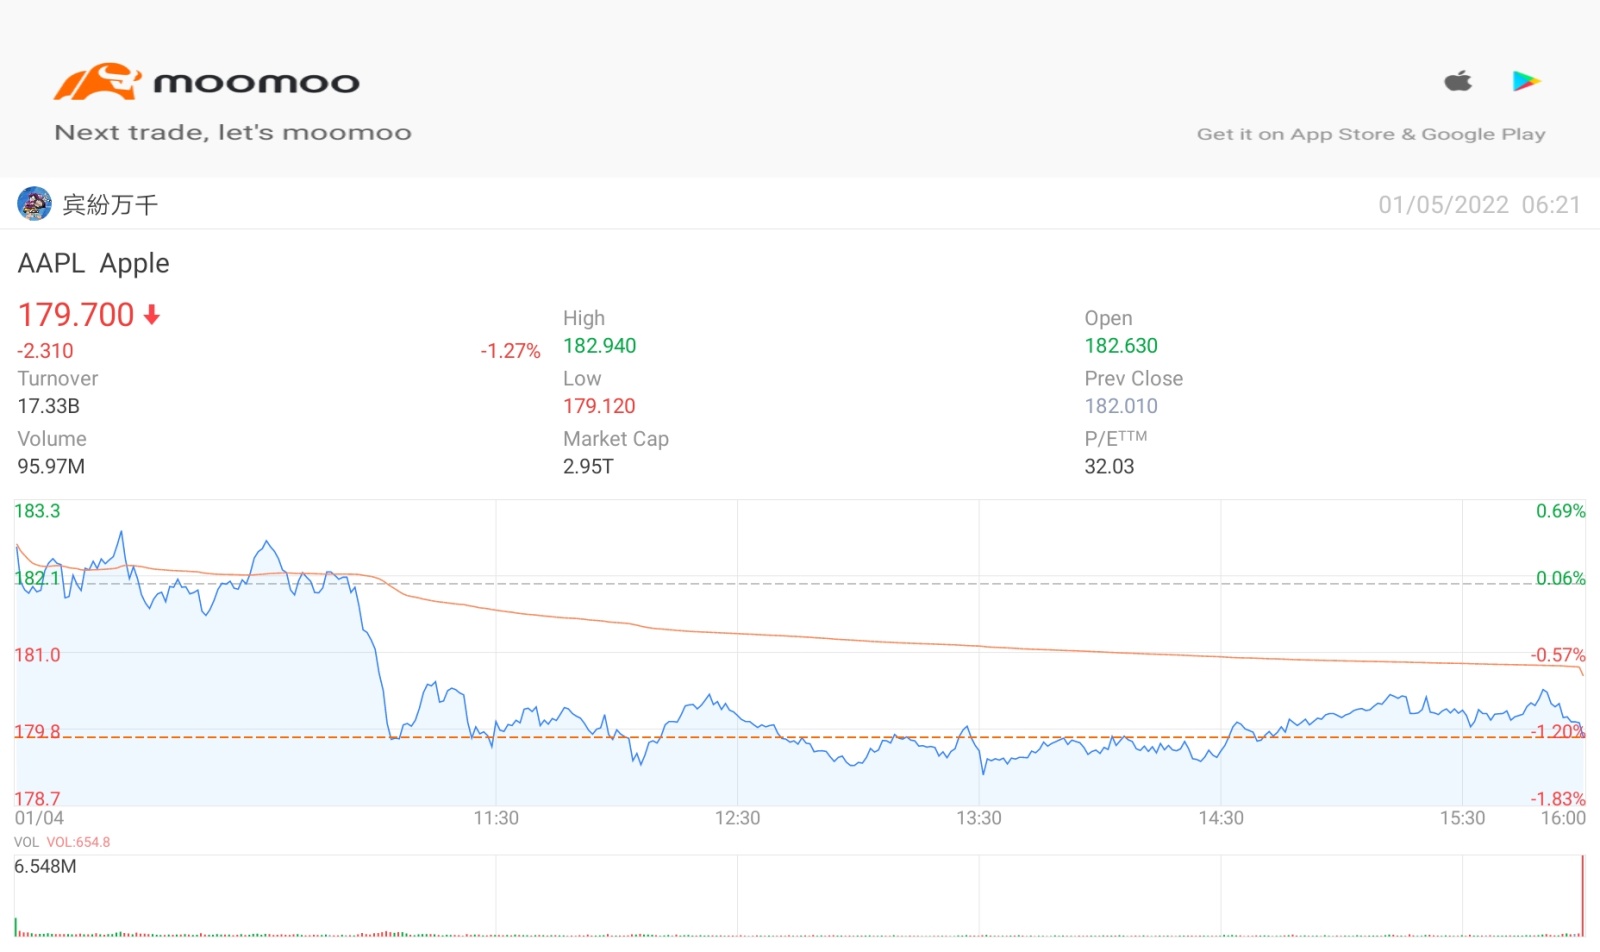Viewport: 1600px width, 952px height.
Task: Click the timestamp 01/05/2022 06:21
Action: pyautogui.click(x=1480, y=205)
